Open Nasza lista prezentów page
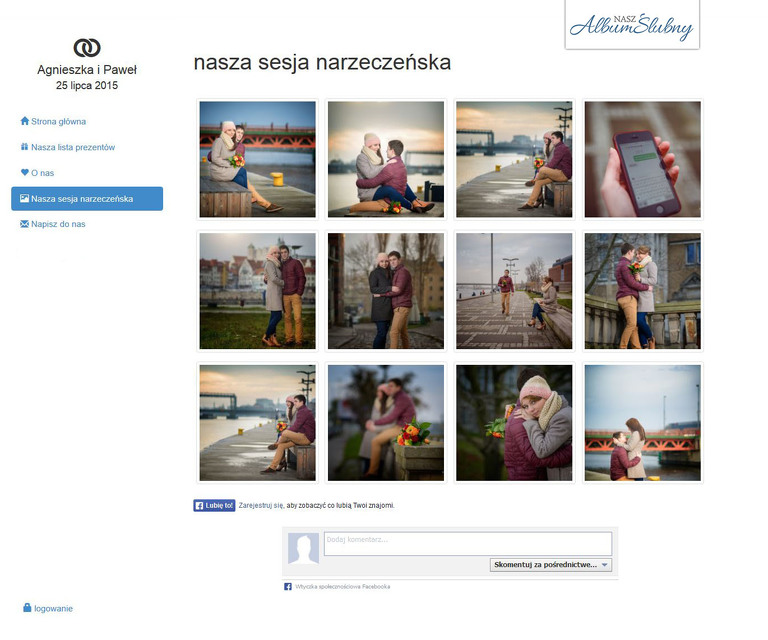The height and width of the screenshot is (640, 768). click(72, 147)
